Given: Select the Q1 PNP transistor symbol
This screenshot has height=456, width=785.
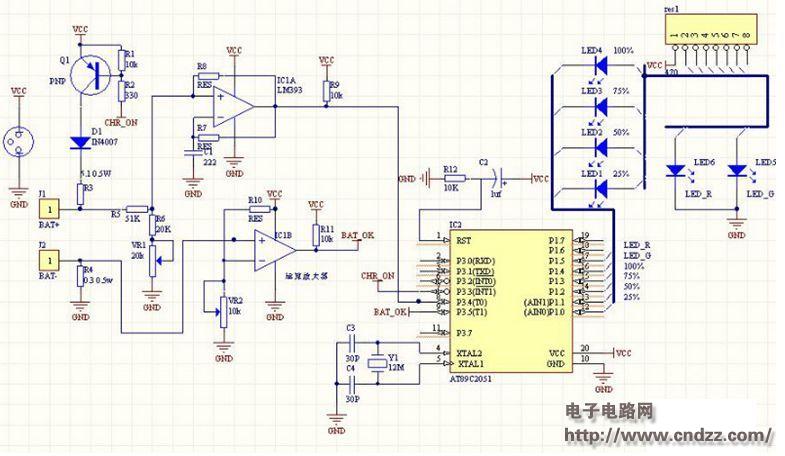Looking at the screenshot, I should 90,75.
